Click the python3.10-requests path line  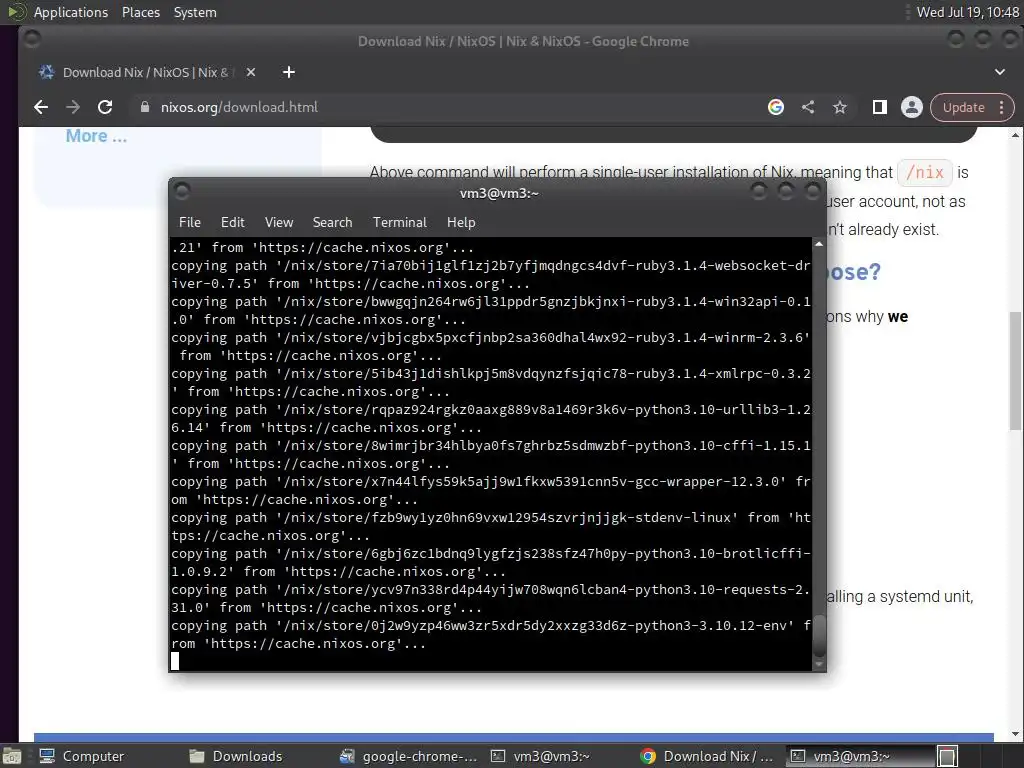coord(491,598)
